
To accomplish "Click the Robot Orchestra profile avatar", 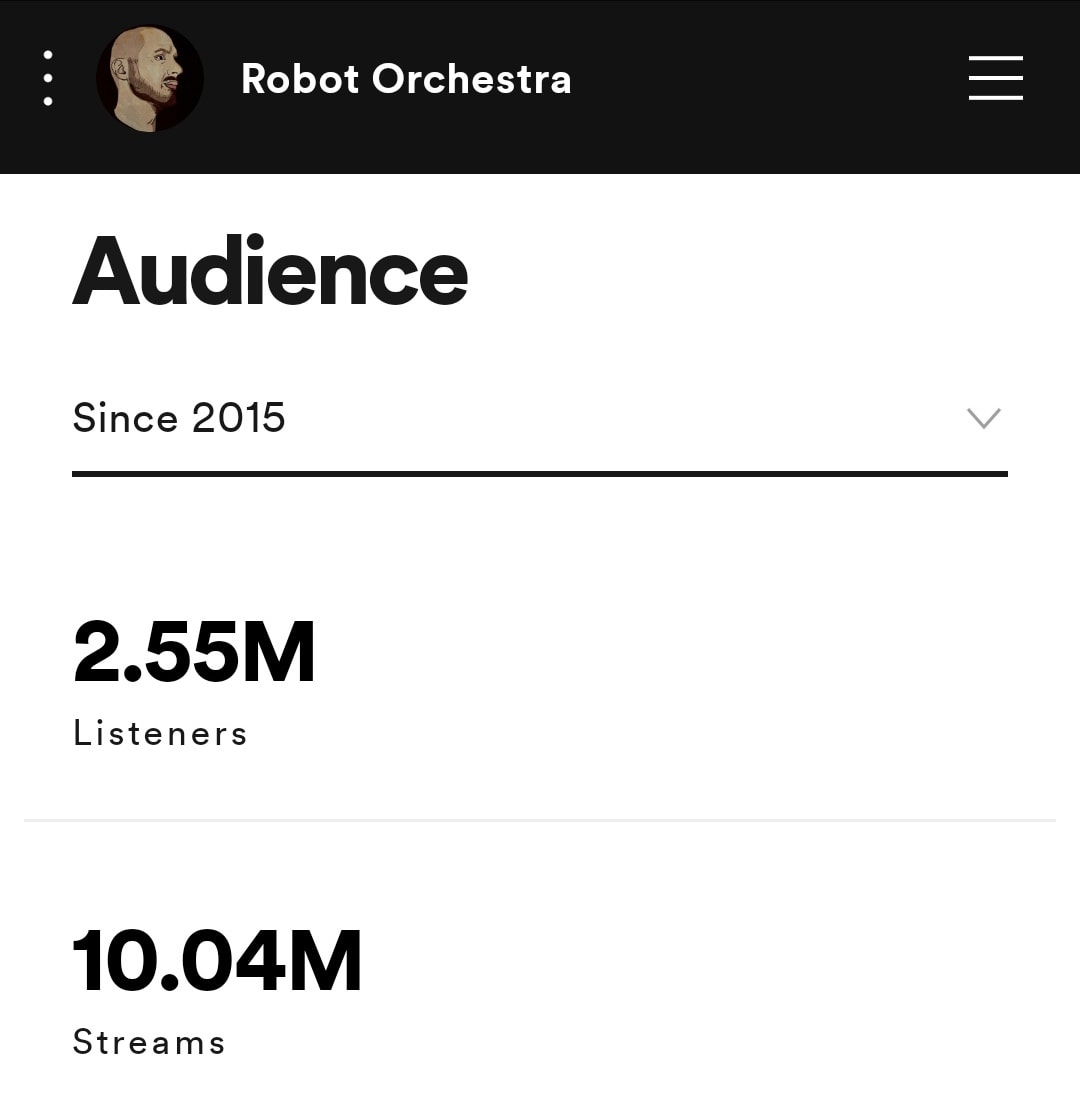I will (150, 79).
